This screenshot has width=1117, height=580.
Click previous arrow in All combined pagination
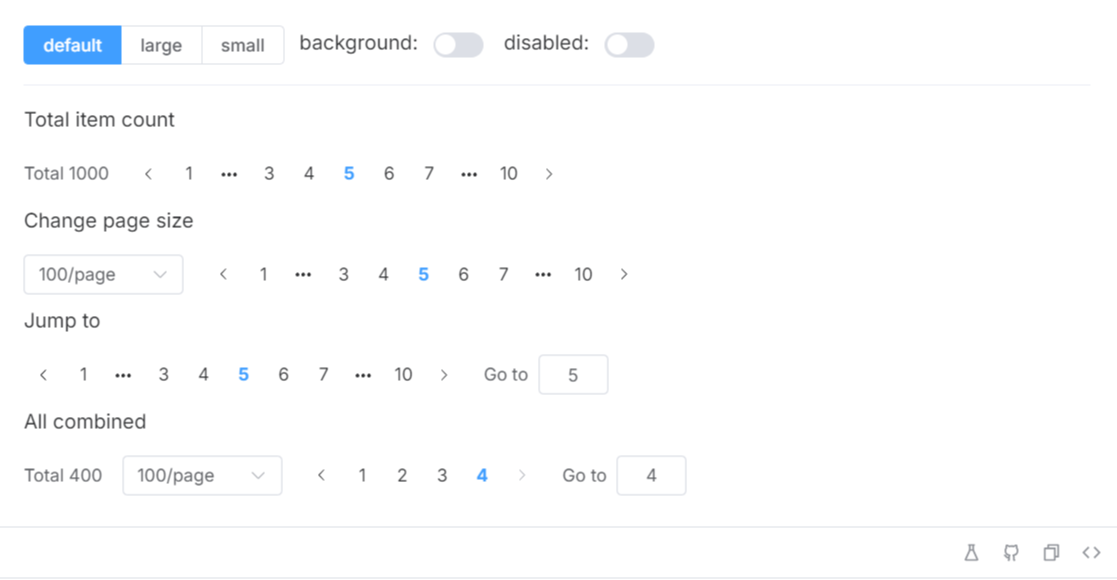click(x=321, y=476)
